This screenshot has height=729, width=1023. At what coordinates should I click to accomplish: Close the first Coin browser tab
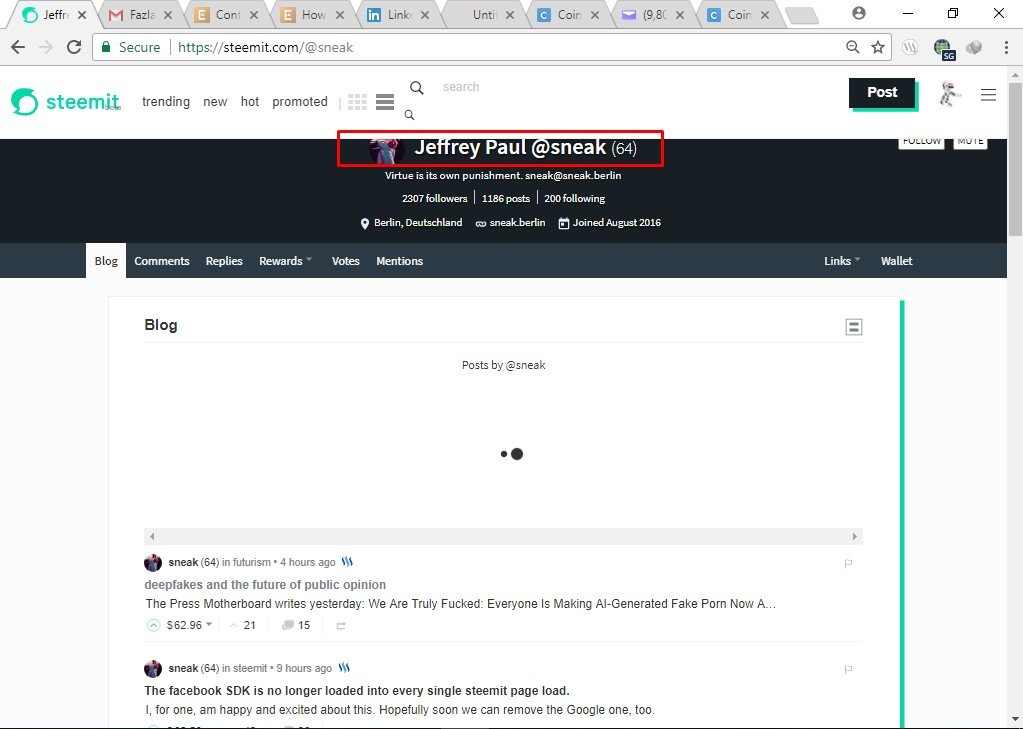click(x=594, y=15)
